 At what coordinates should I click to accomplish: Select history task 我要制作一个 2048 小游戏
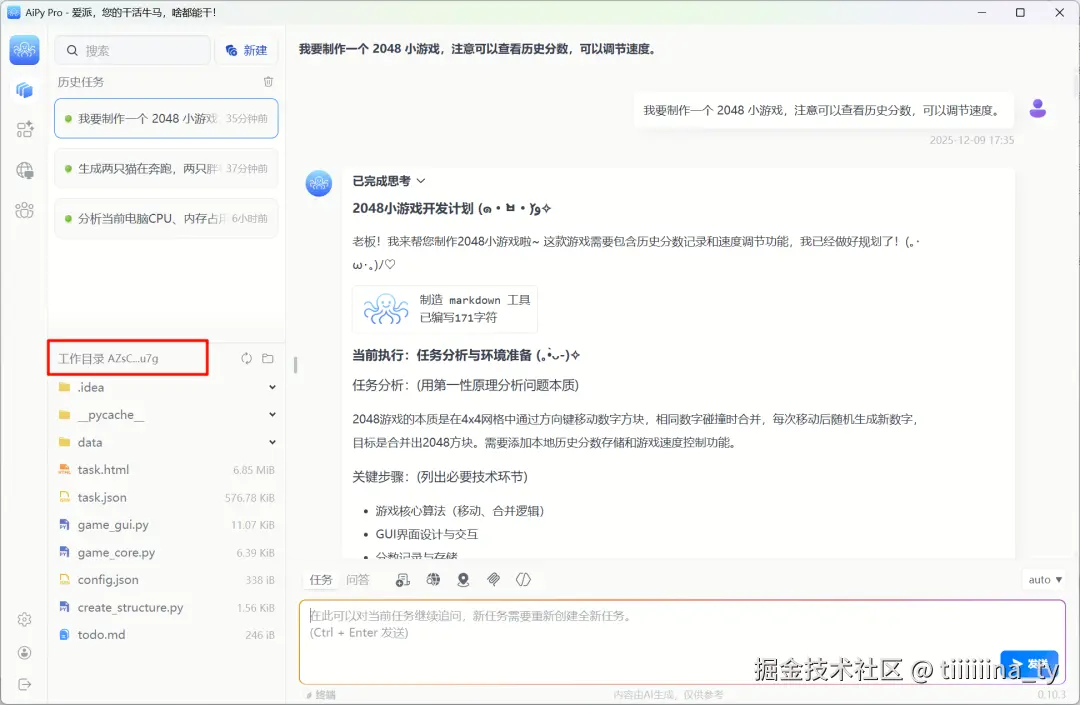pos(166,118)
